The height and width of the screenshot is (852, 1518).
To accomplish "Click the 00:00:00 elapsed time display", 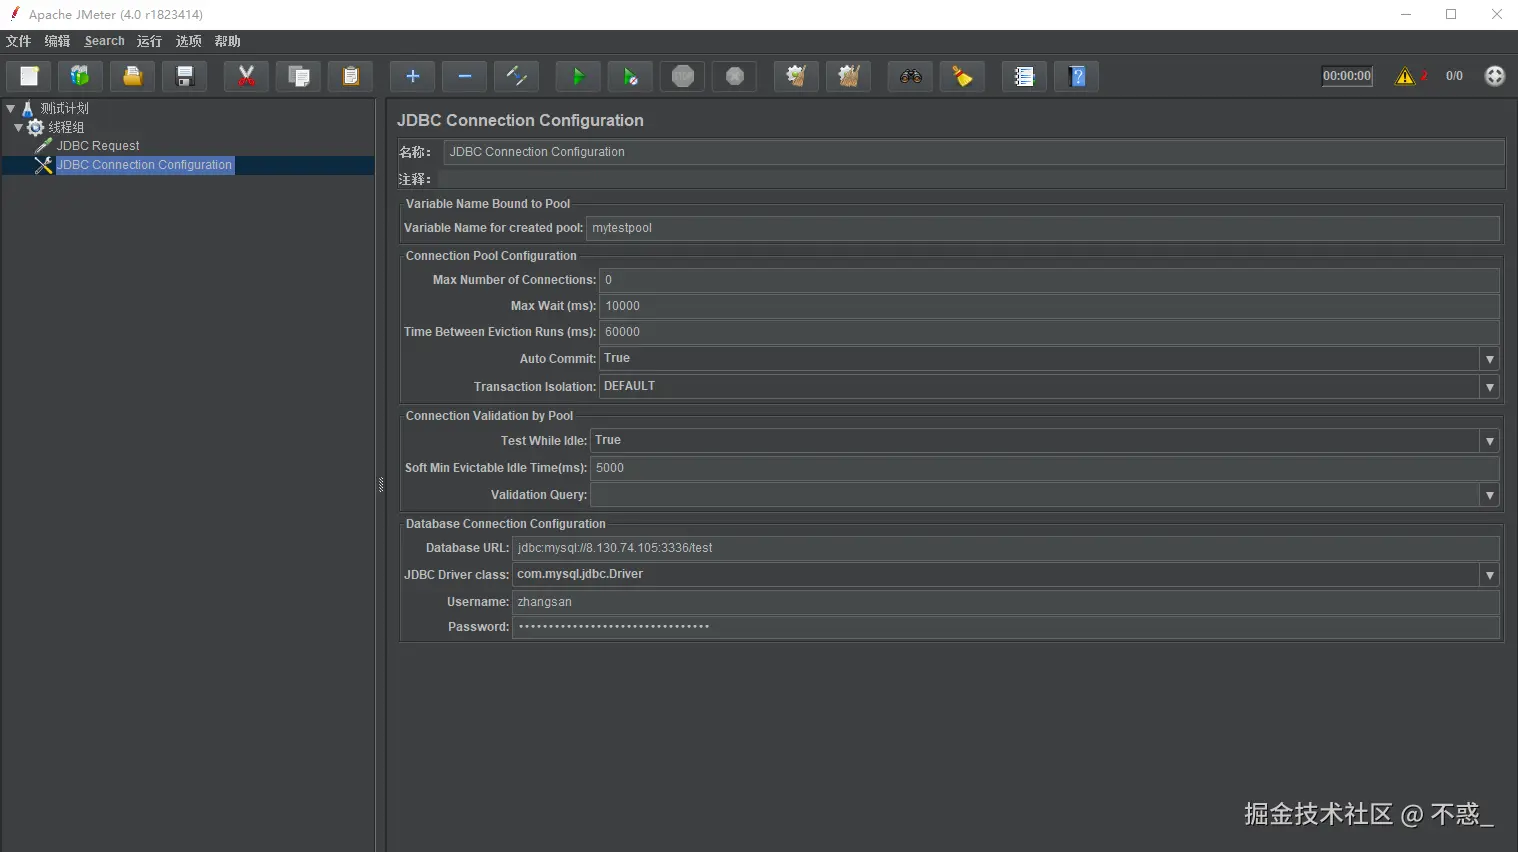I will point(1347,76).
